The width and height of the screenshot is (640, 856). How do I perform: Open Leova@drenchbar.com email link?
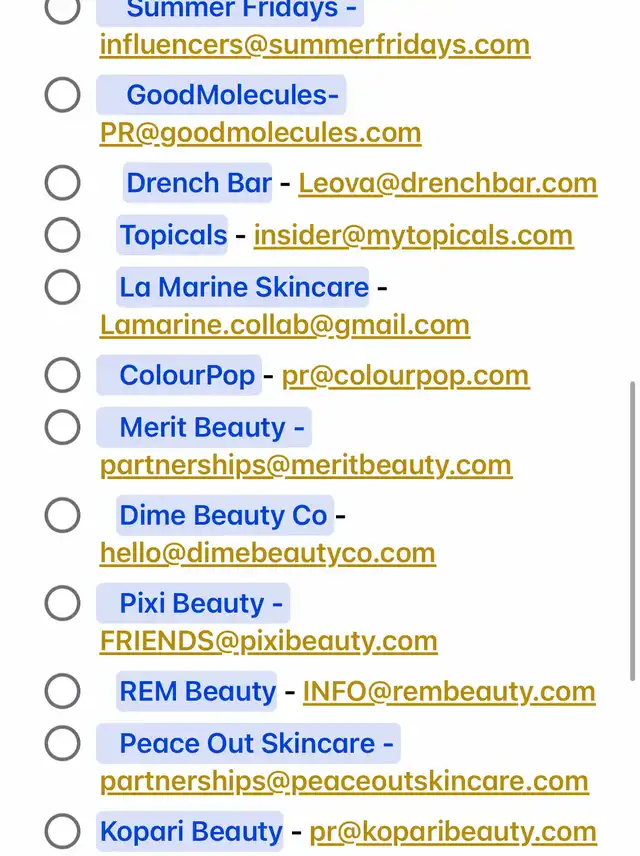coord(447,183)
